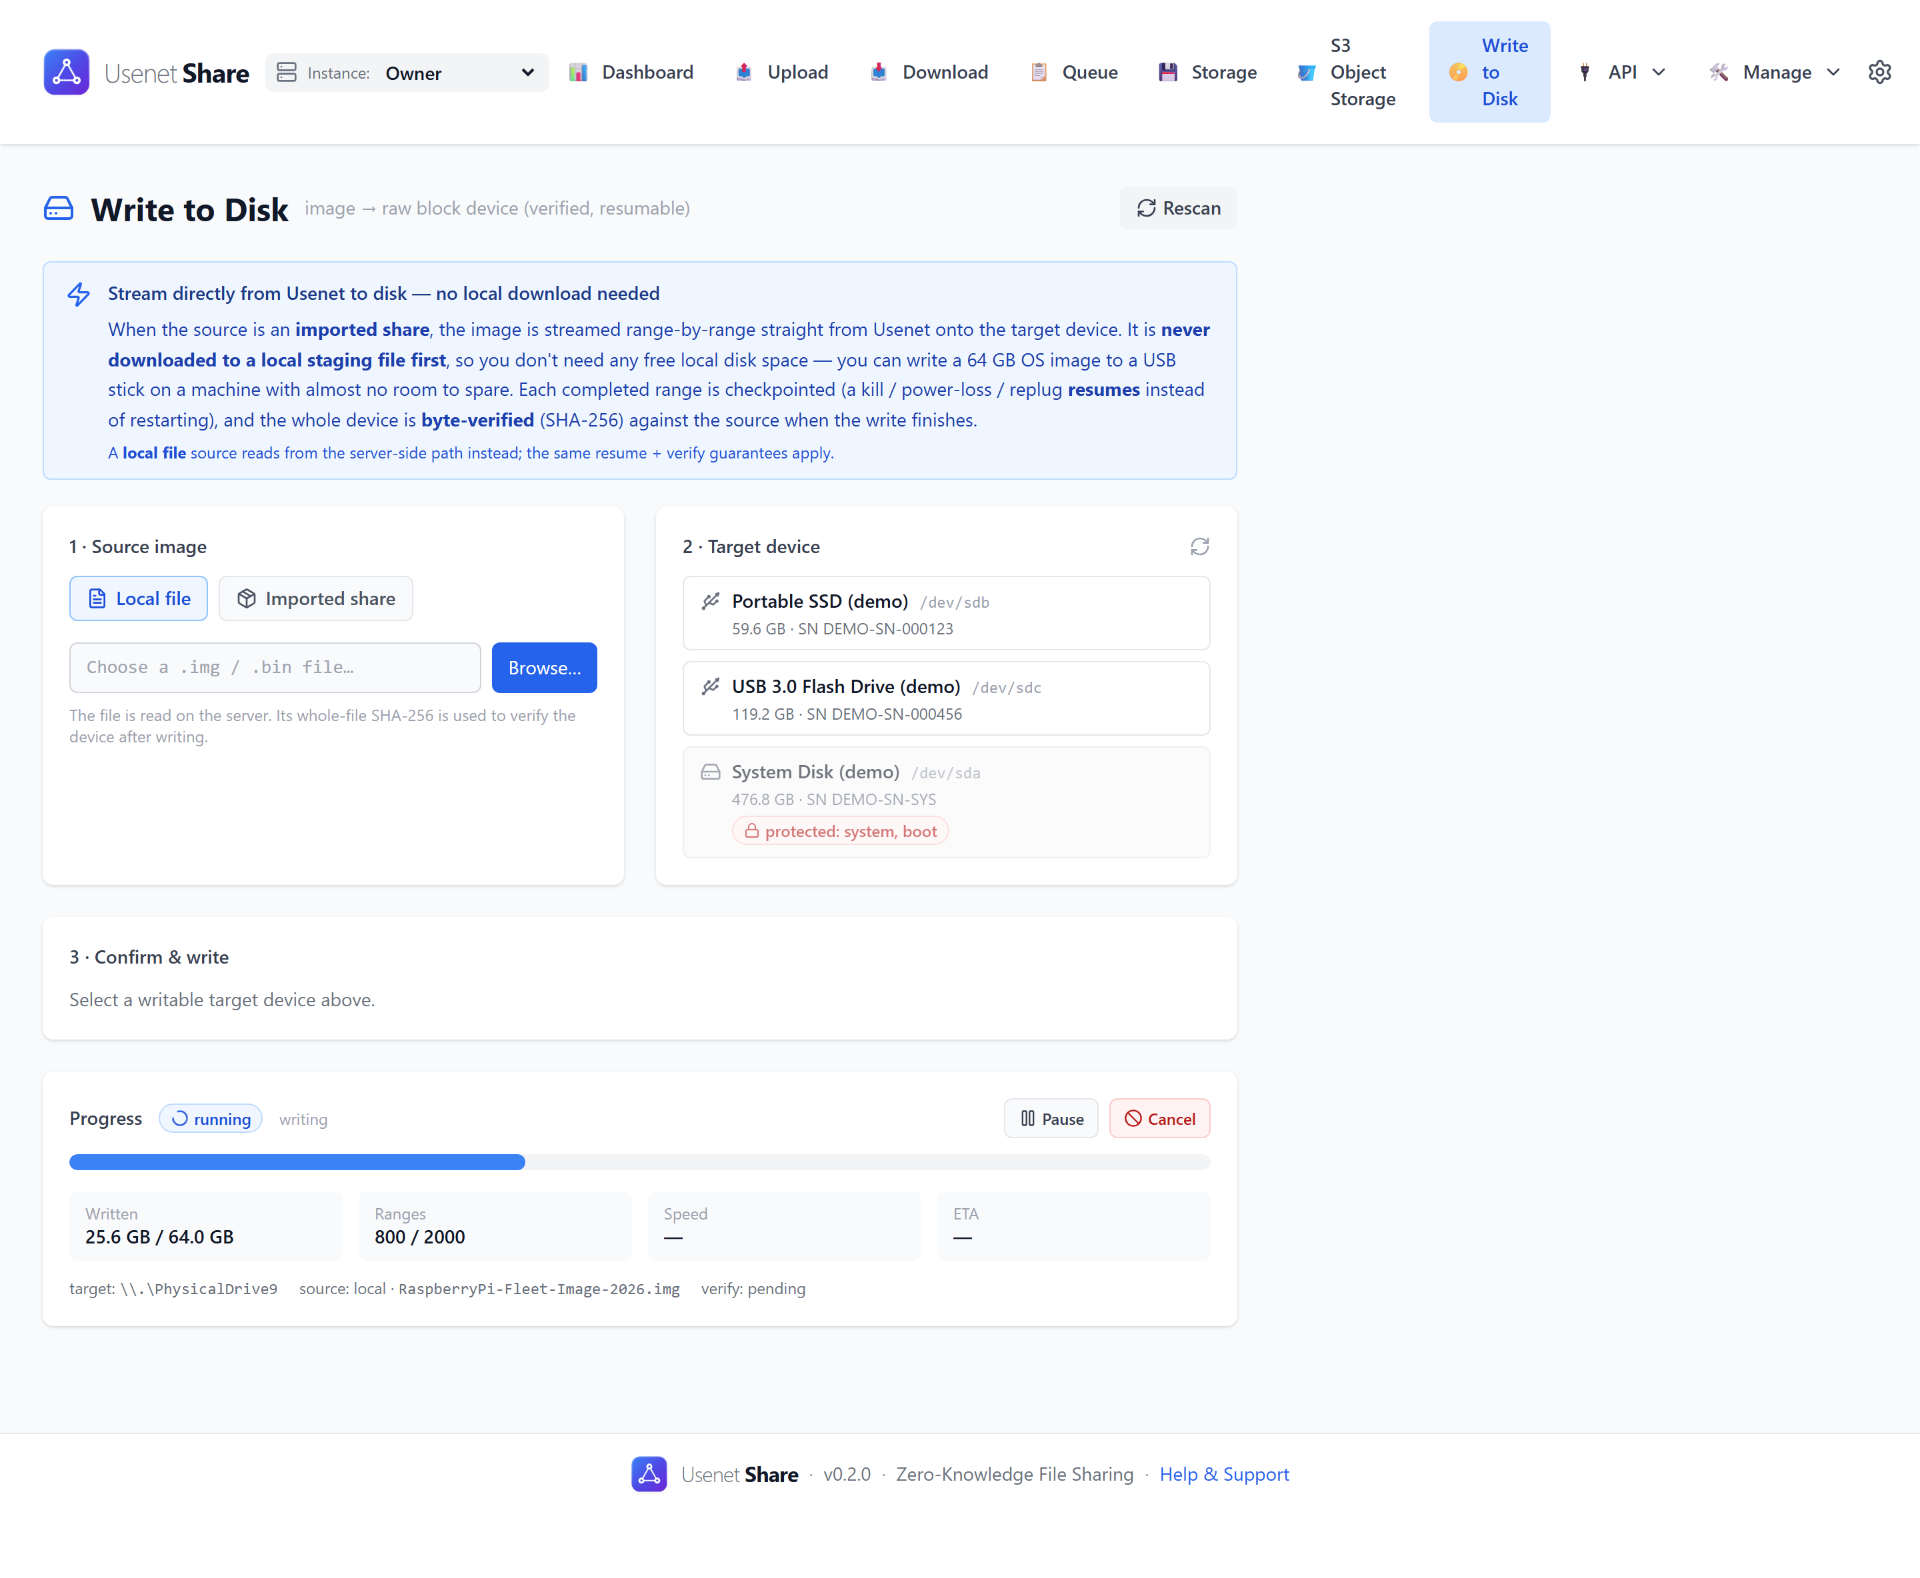Click the v0.2.0 version label in footer
1920x1578 pixels.
847,1474
